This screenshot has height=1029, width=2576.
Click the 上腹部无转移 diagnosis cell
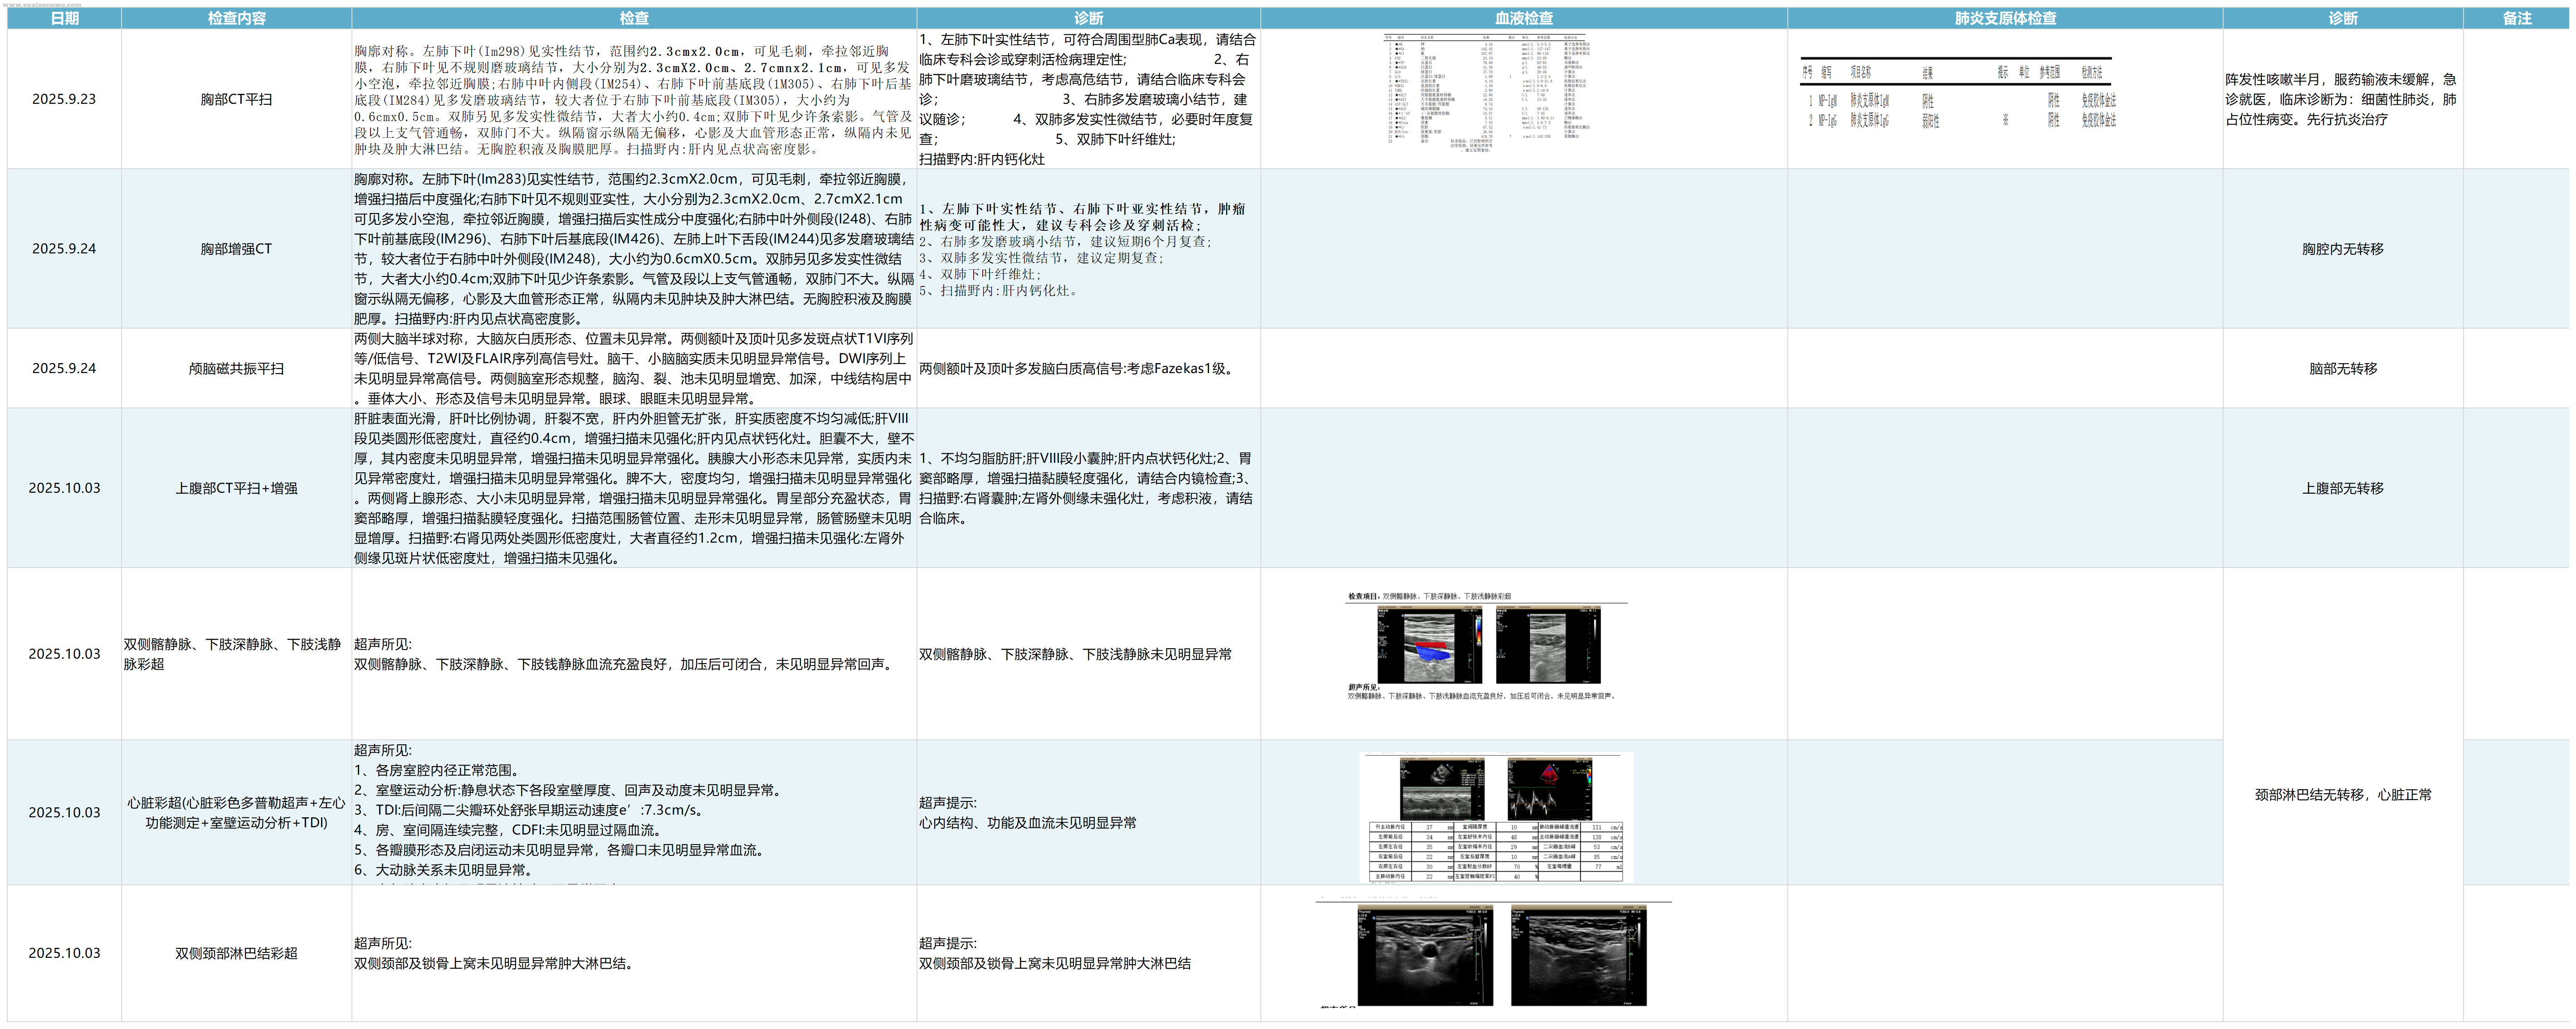tap(2342, 488)
